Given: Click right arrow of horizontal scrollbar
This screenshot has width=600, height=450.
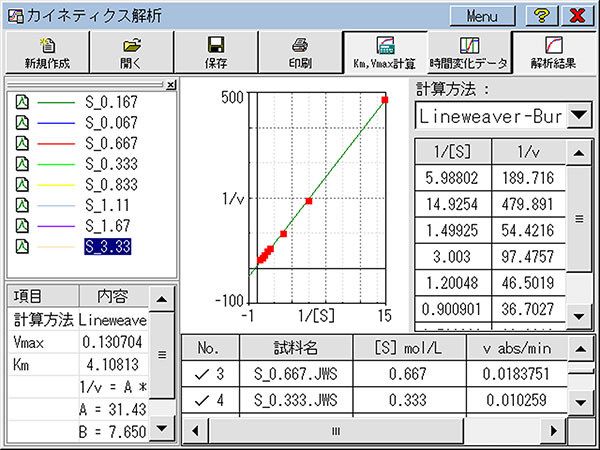Looking at the screenshot, I should click(x=554, y=431).
